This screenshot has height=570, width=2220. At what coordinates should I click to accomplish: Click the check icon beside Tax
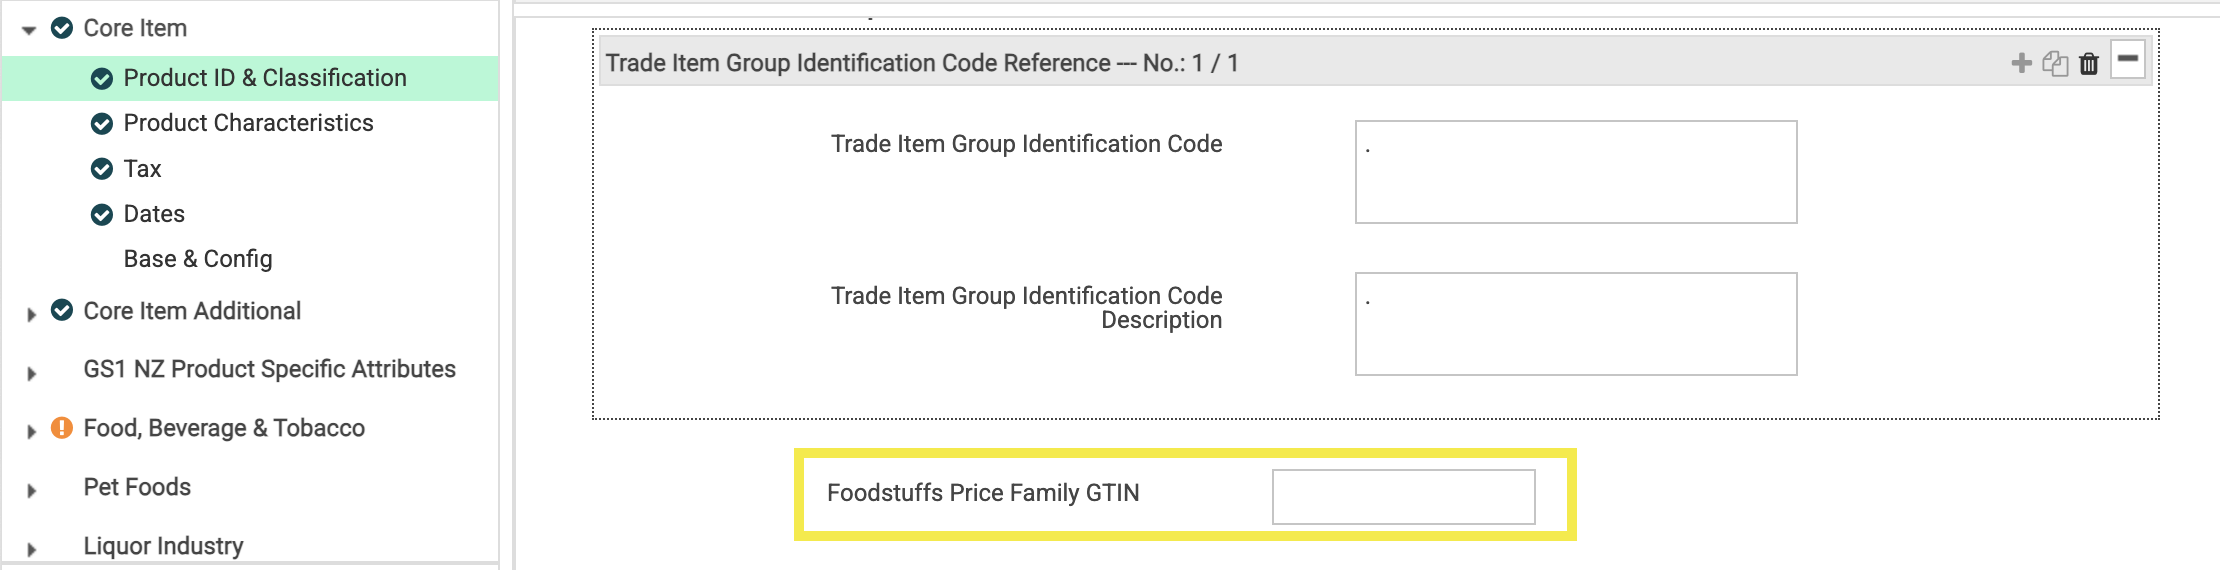tap(102, 169)
